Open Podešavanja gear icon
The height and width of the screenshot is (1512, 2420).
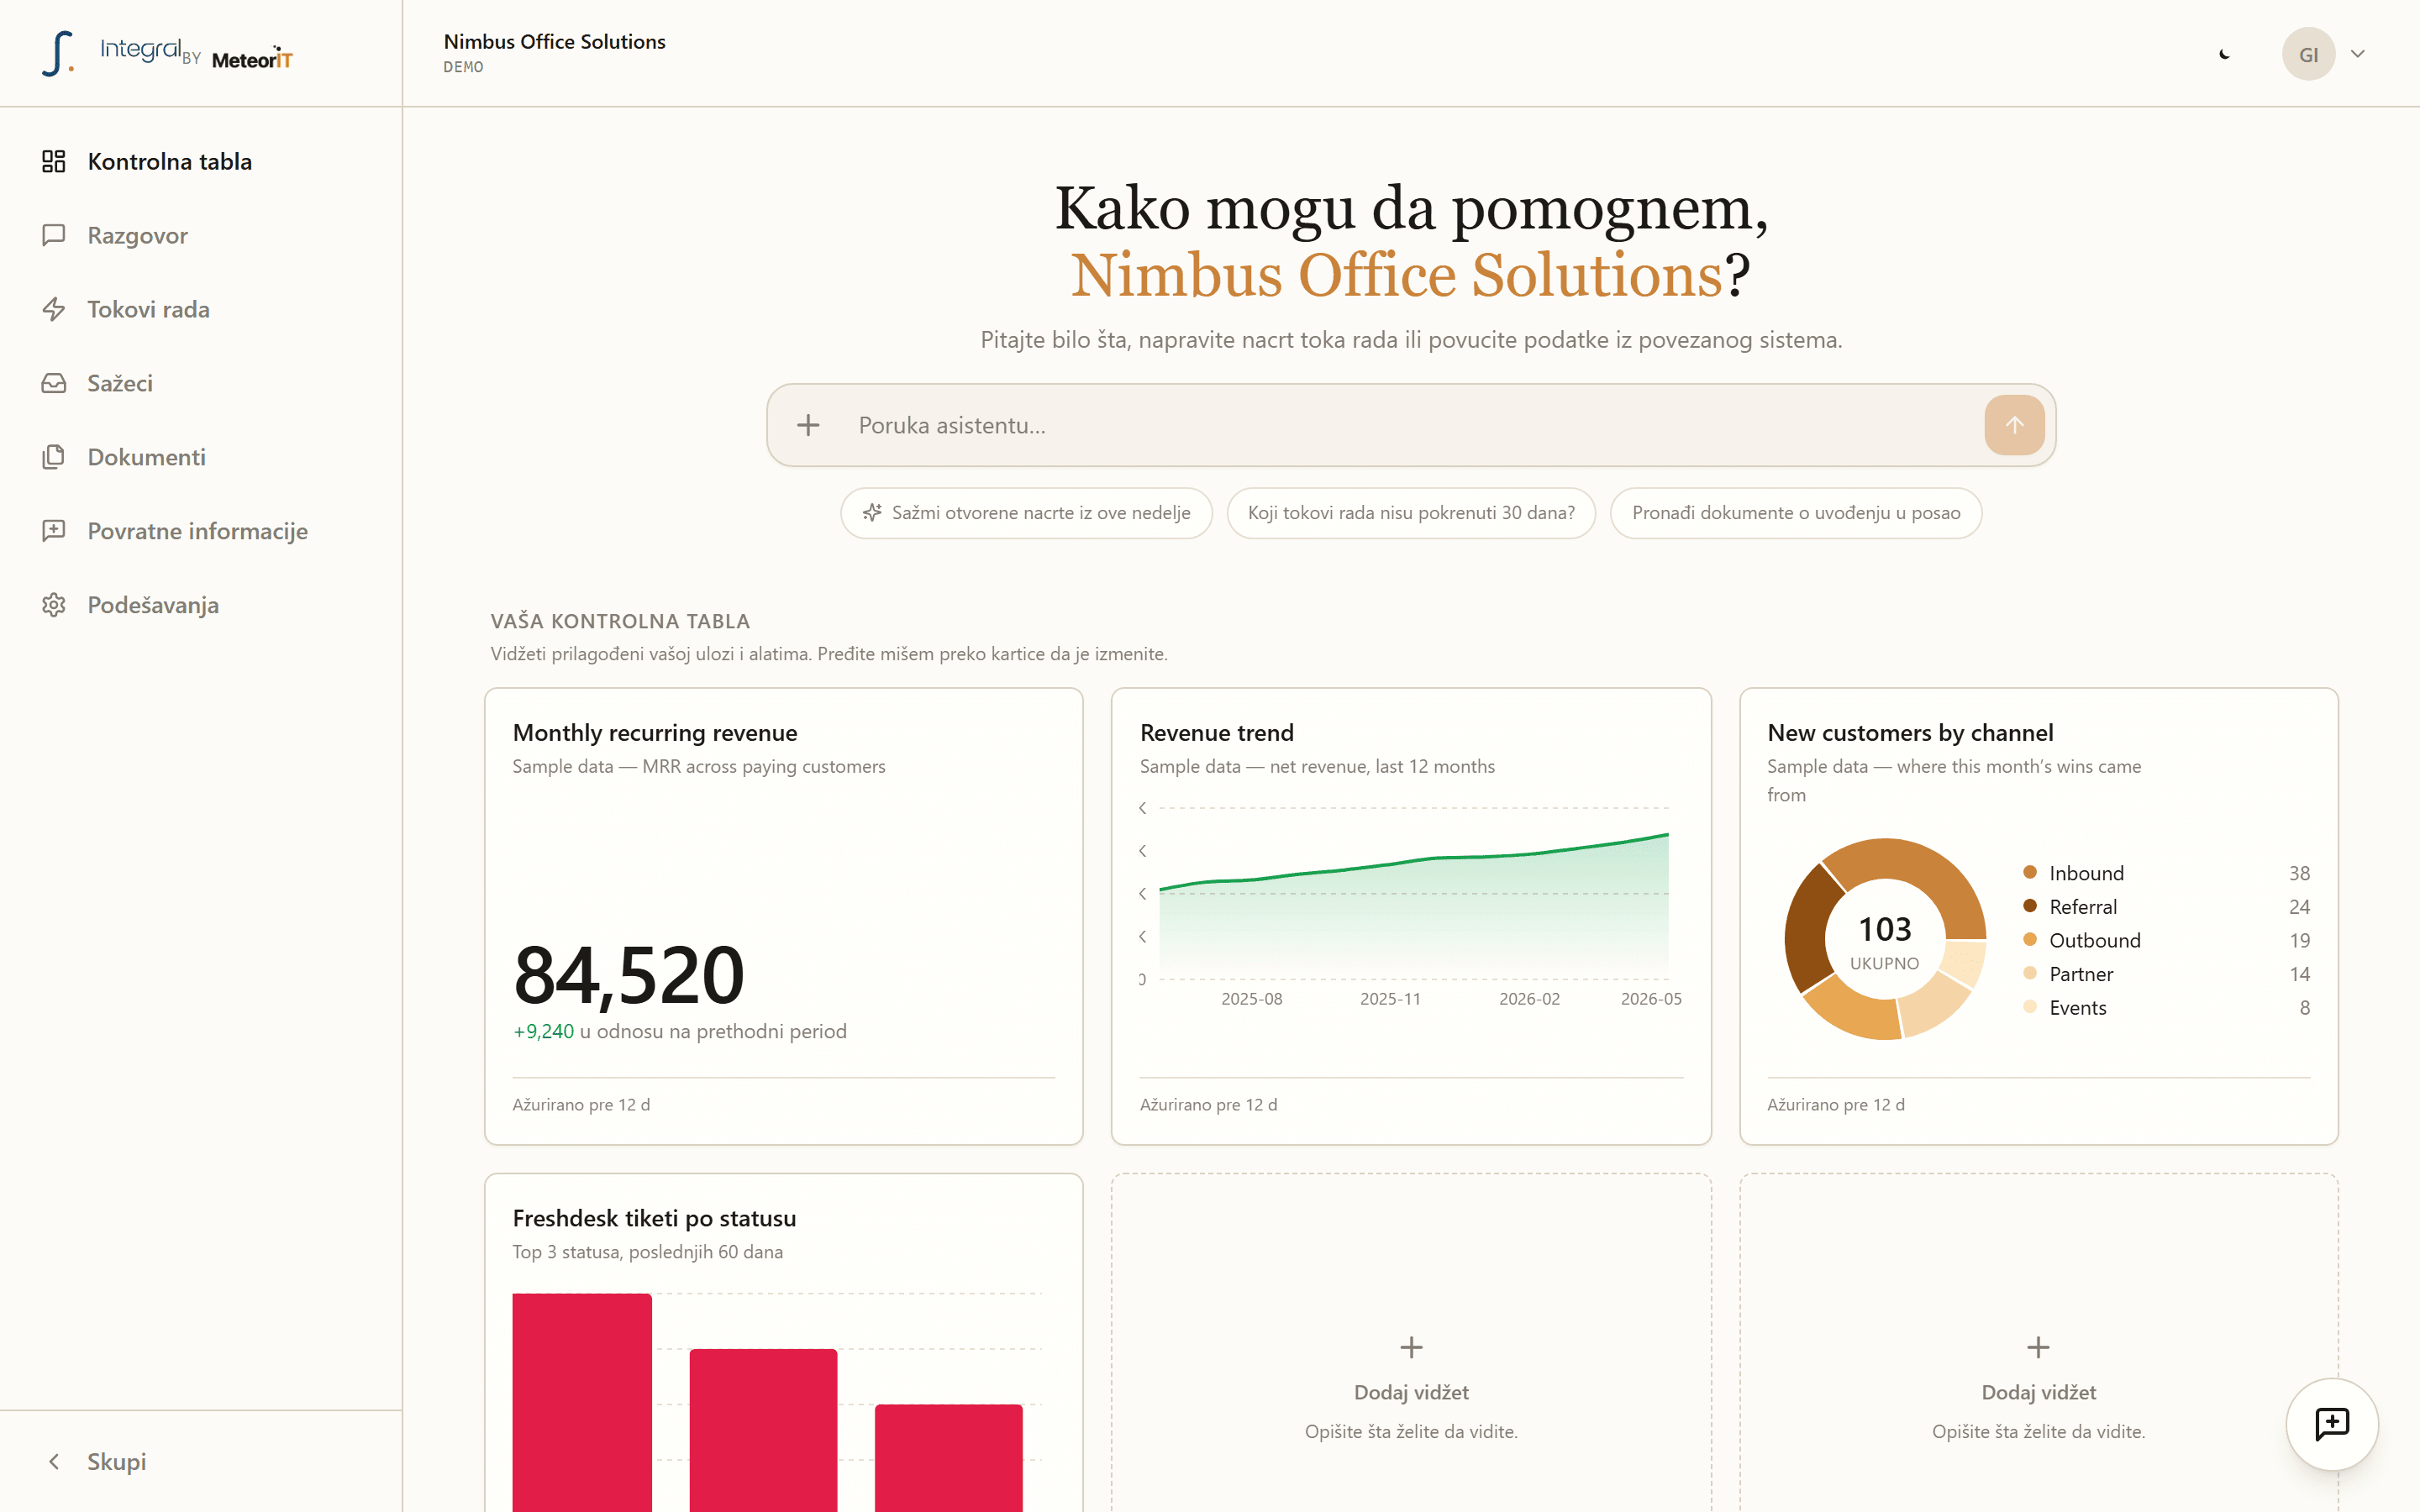click(x=54, y=605)
